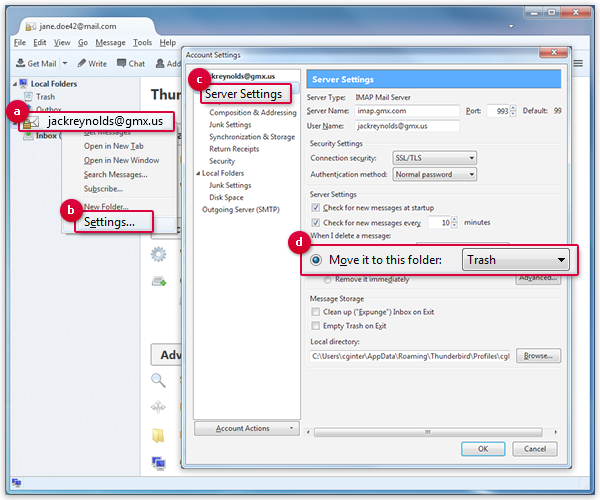Toggle Check for new messages at startup
The image size is (600, 500).
click(316, 207)
